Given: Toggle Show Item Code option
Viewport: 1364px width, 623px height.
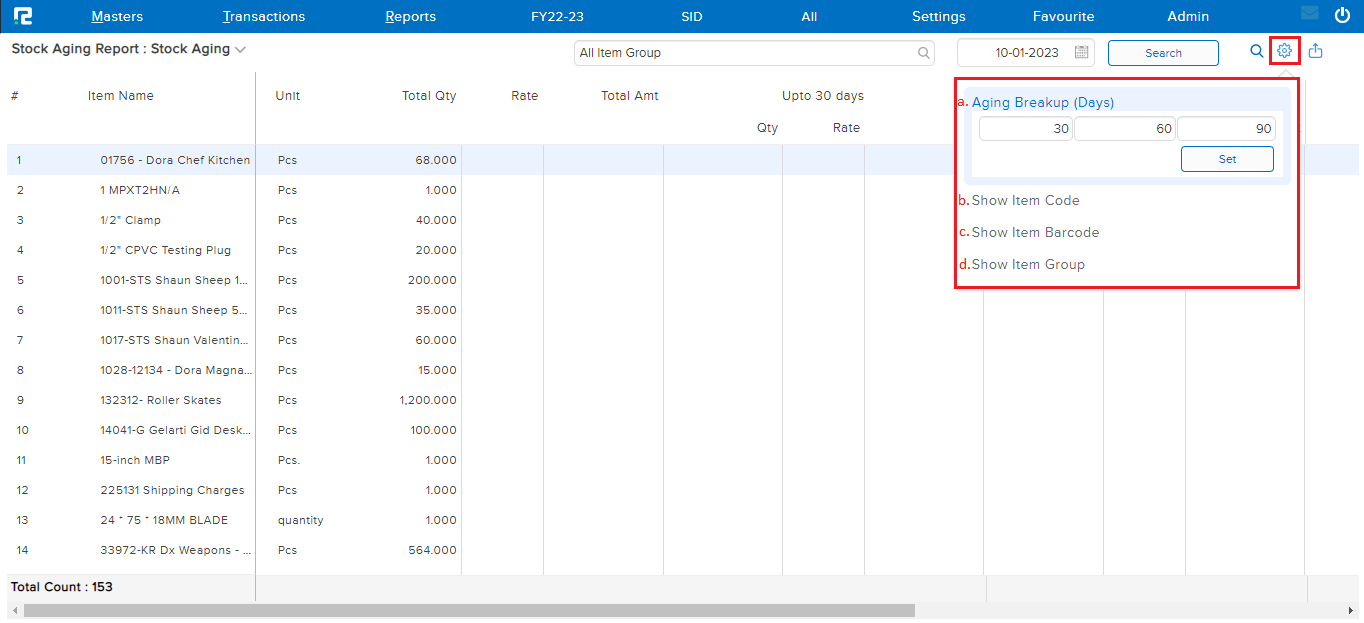Looking at the screenshot, I should coord(1025,200).
